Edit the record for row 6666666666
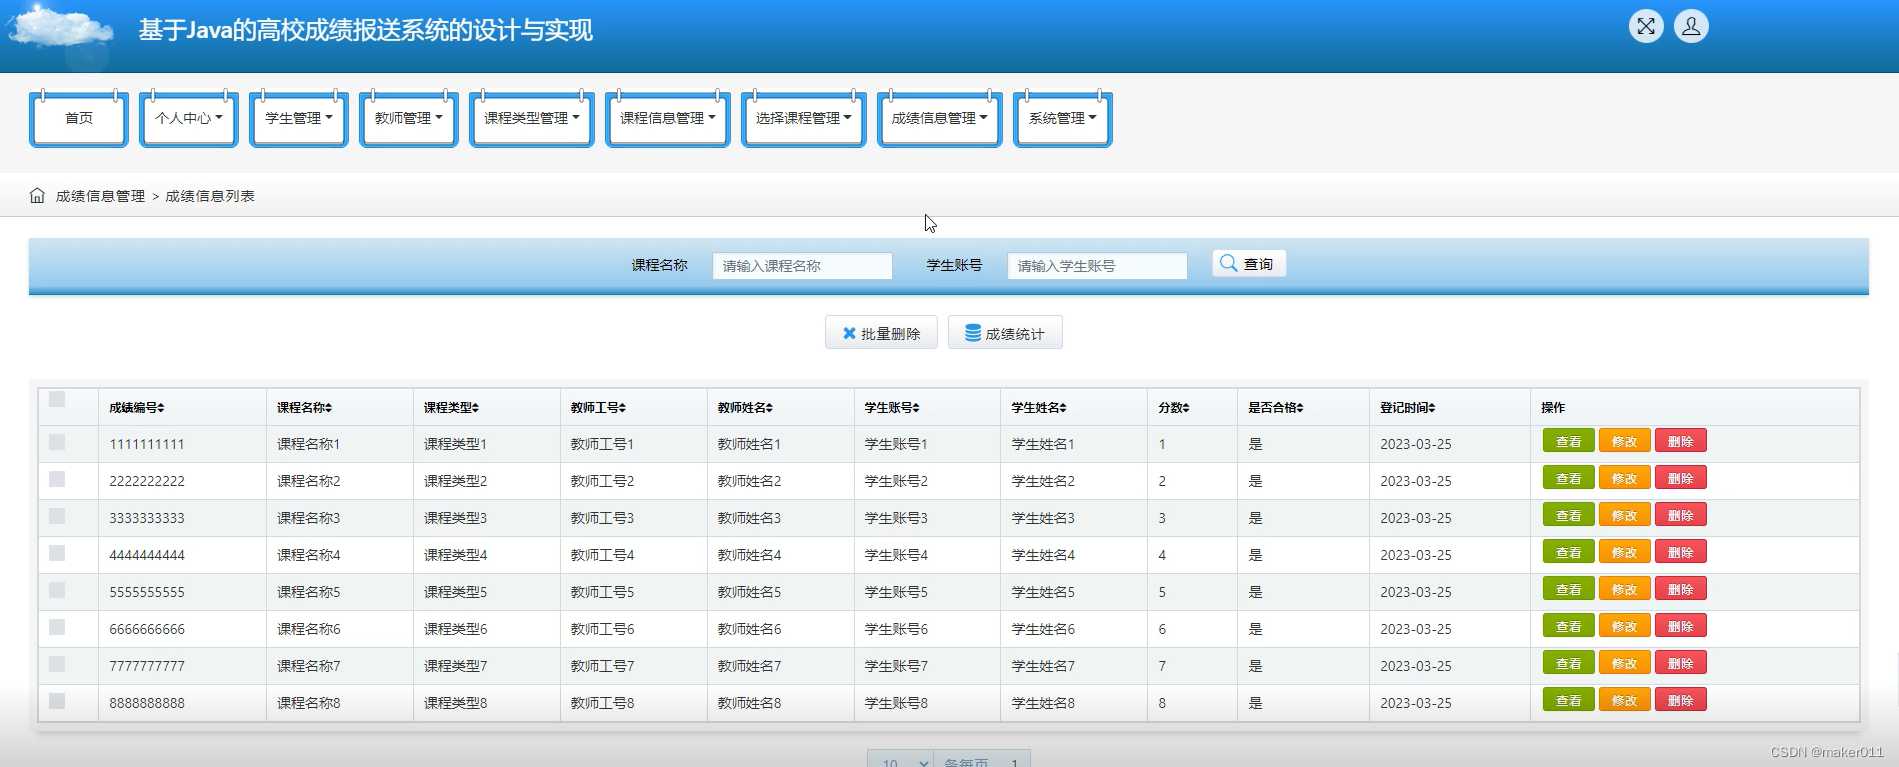Screen dimensions: 1899x767 1625,626
